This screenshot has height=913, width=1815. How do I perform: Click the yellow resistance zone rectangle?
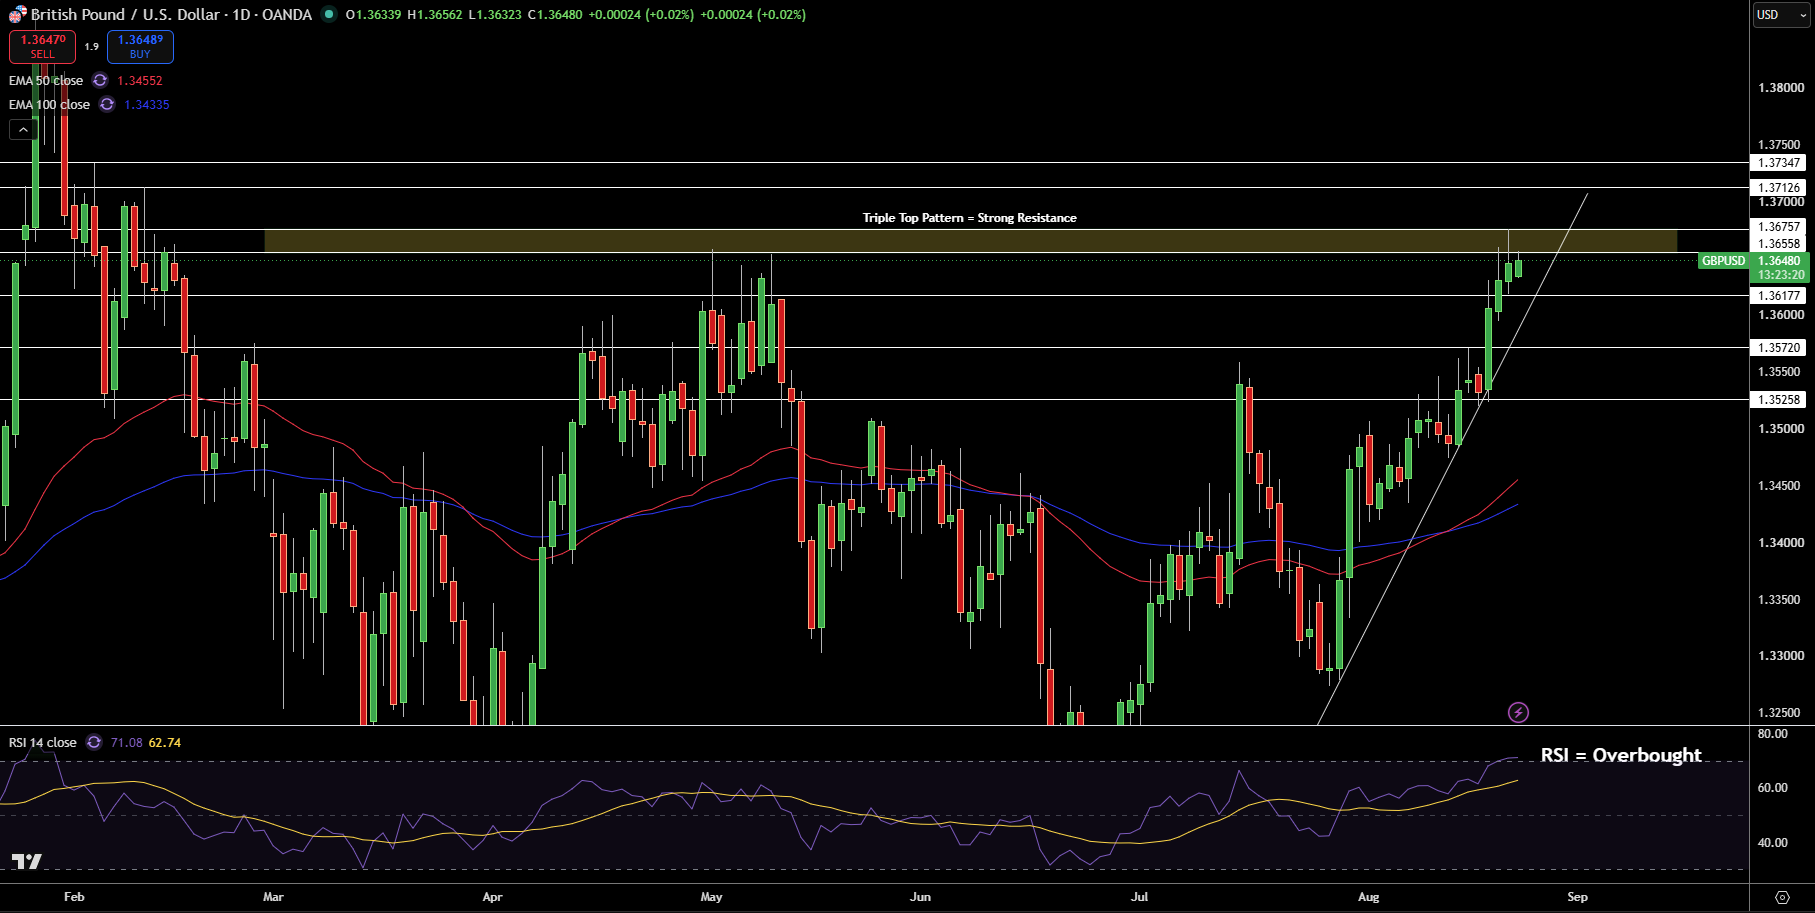(970, 241)
